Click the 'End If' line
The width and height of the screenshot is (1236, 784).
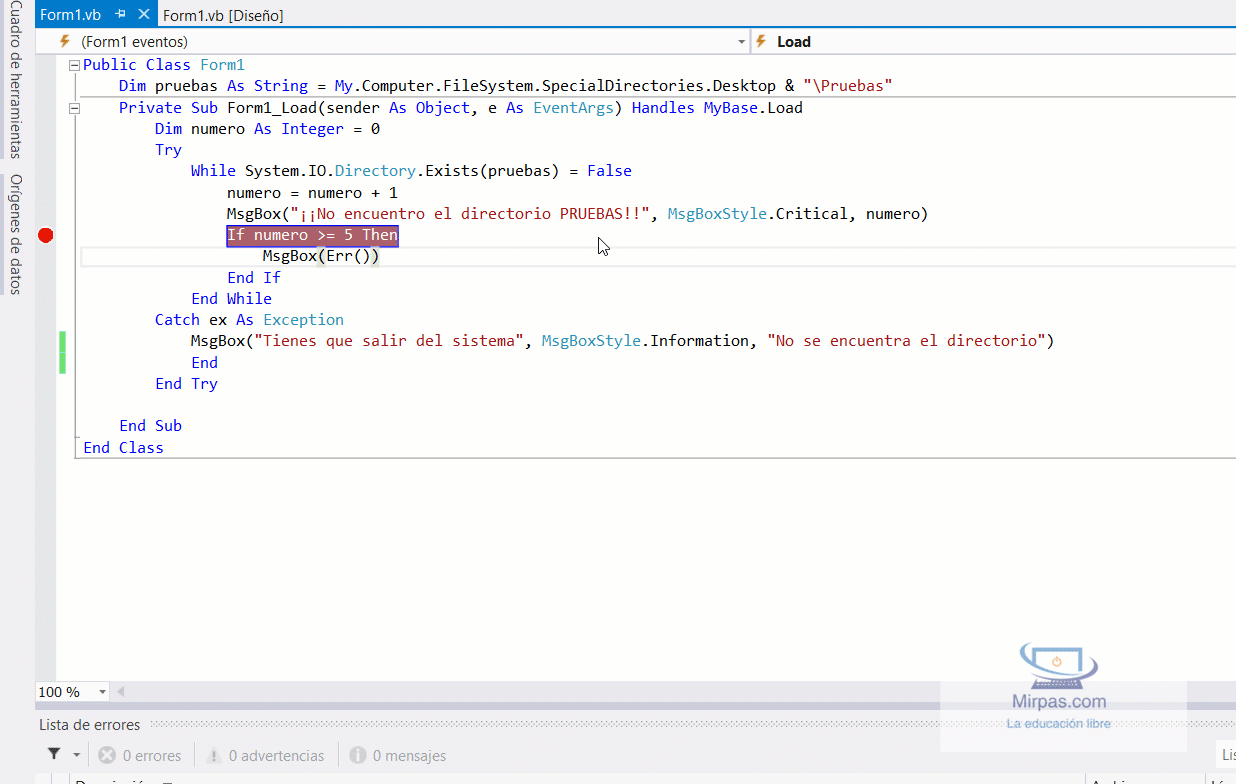tap(254, 278)
